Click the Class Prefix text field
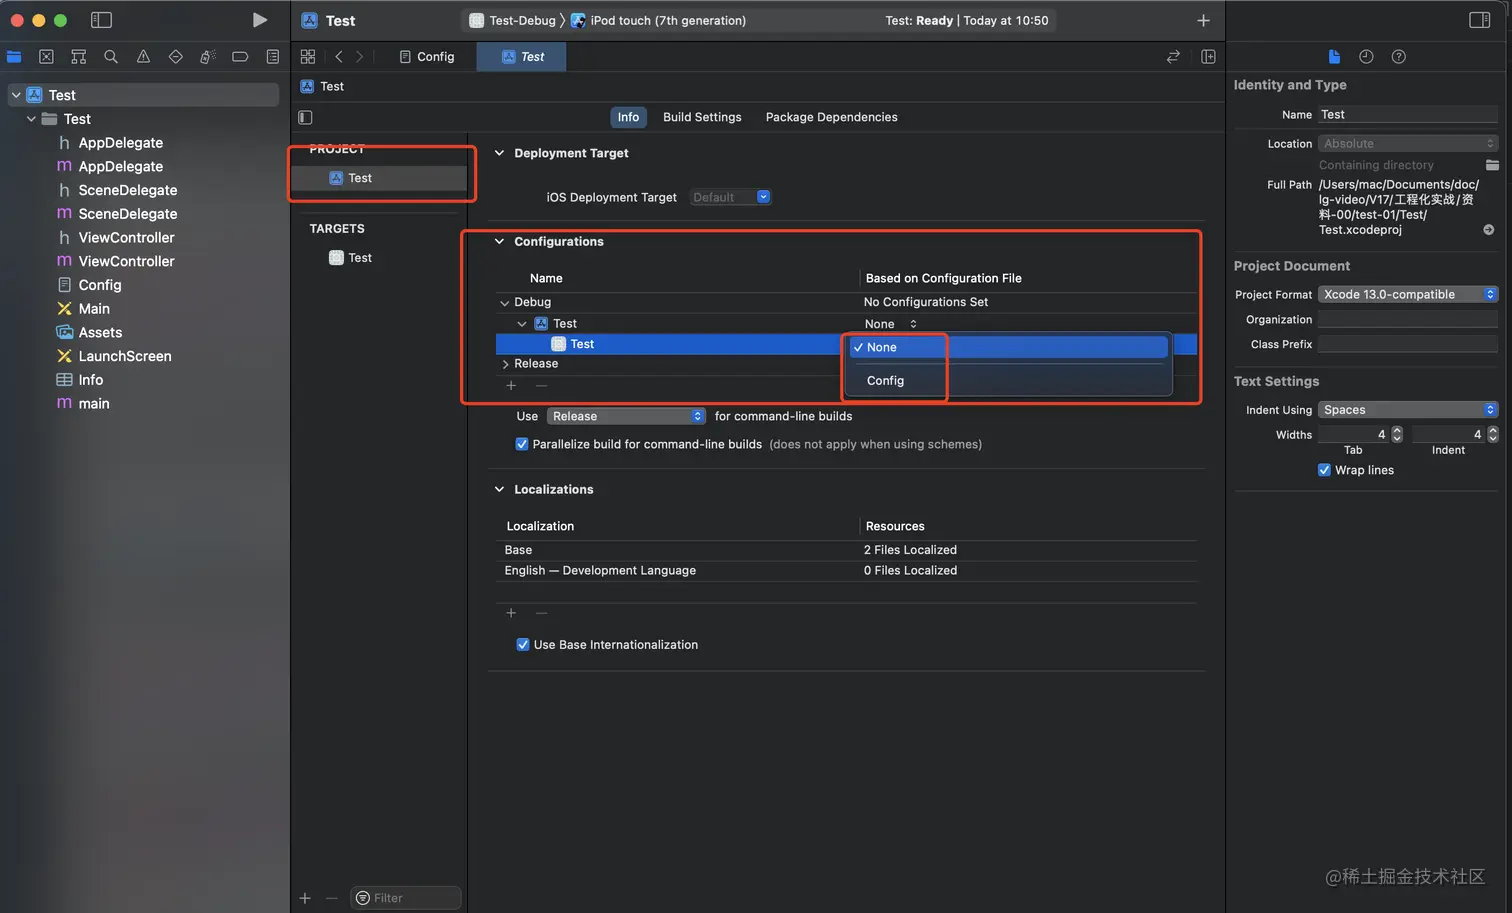The image size is (1512, 913). point(1408,344)
